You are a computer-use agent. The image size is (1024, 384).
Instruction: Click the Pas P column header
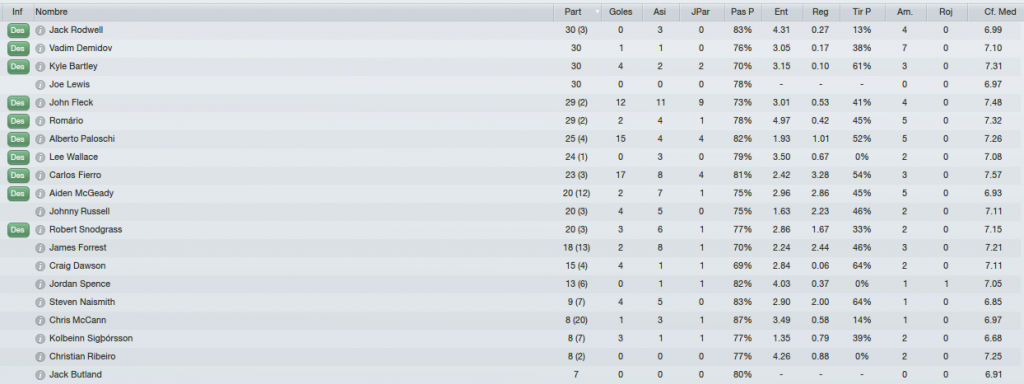742,12
